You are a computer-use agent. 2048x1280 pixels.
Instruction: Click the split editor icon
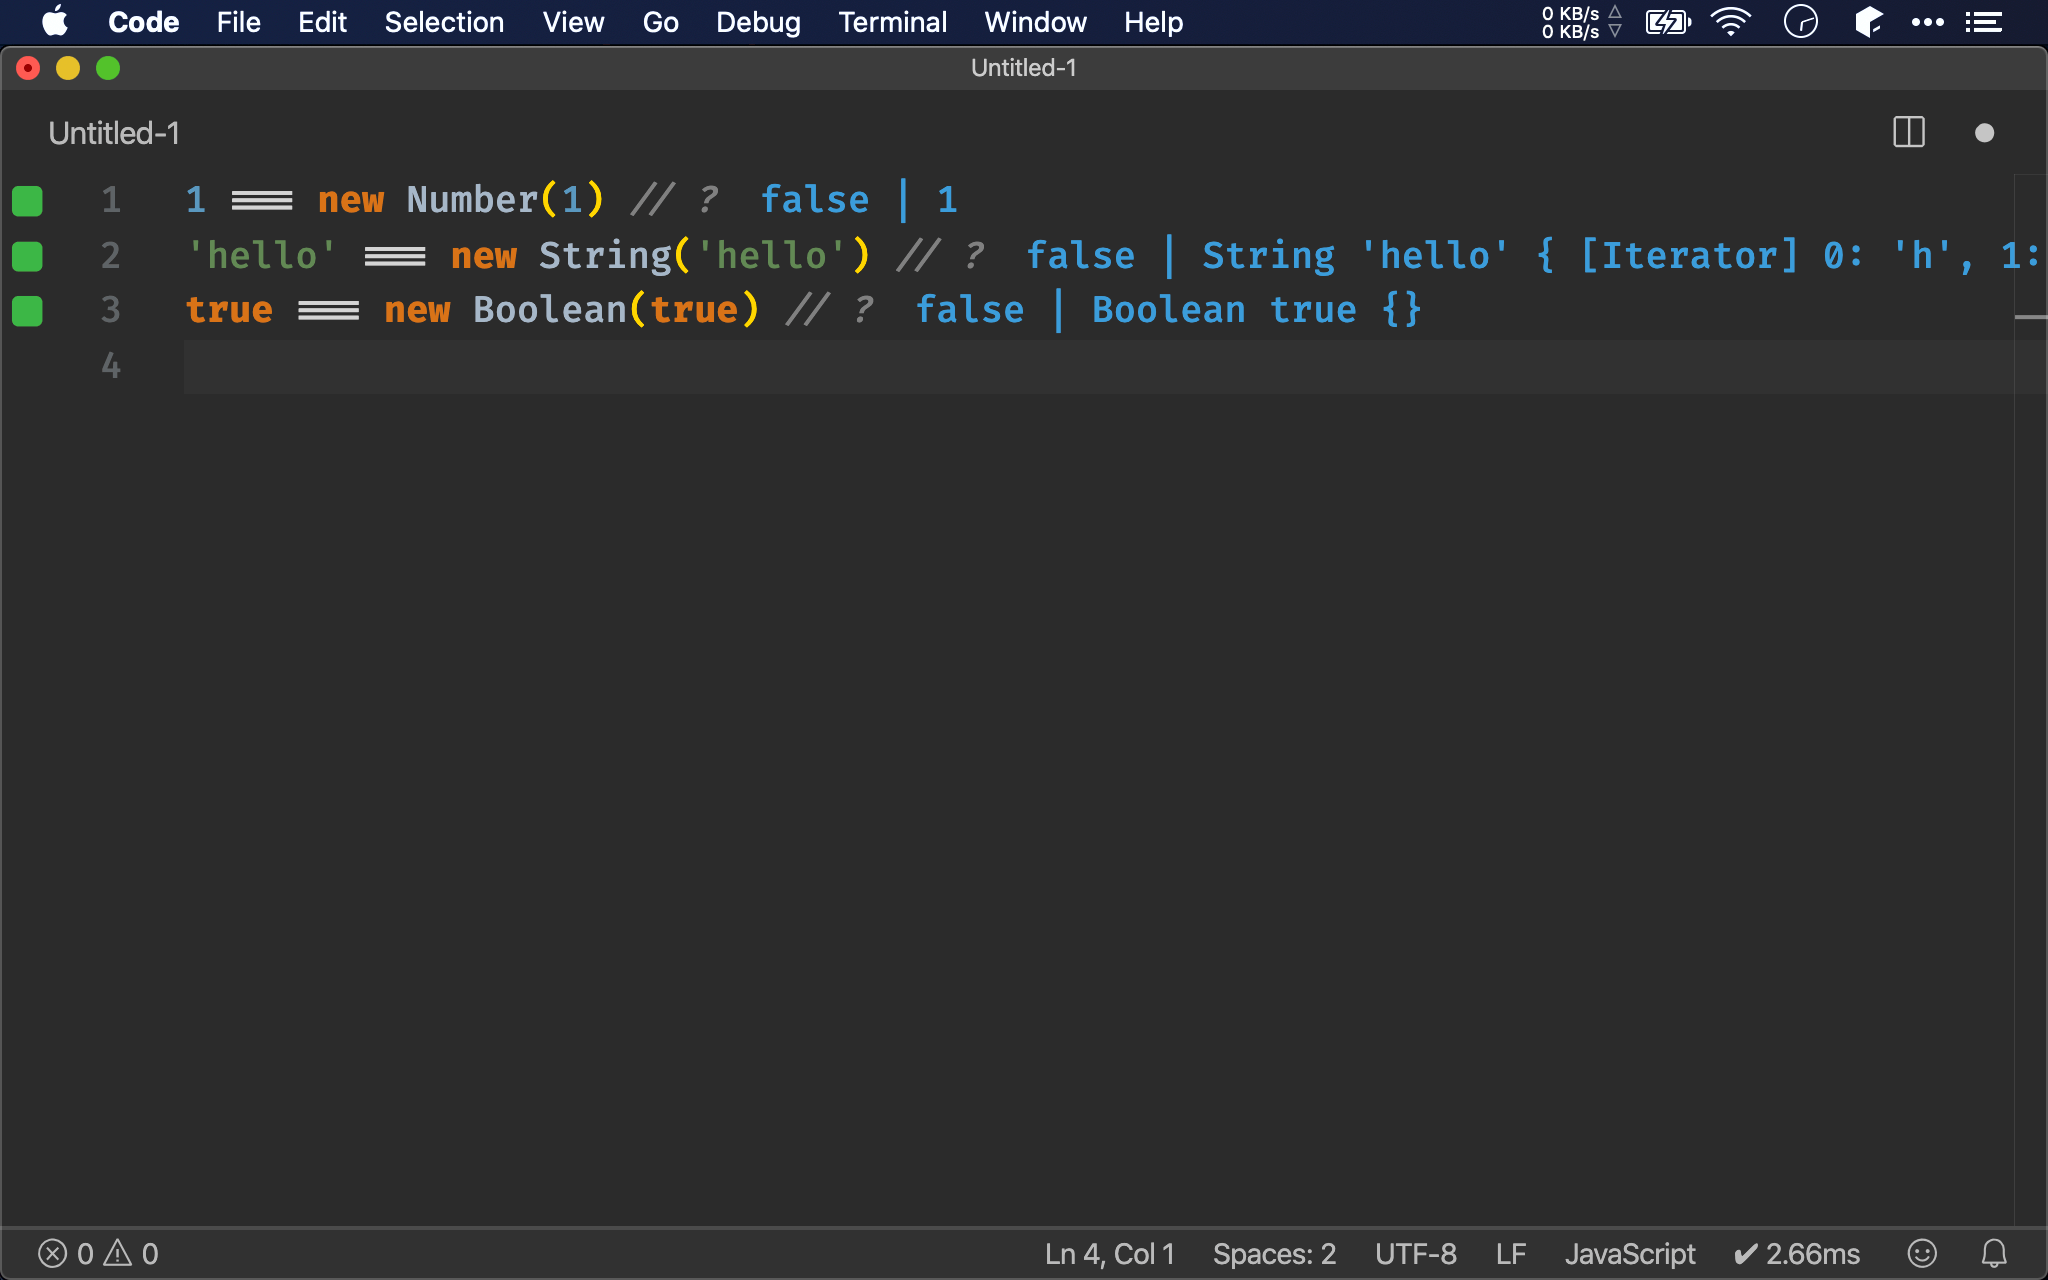pyautogui.click(x=1909, y=132)
